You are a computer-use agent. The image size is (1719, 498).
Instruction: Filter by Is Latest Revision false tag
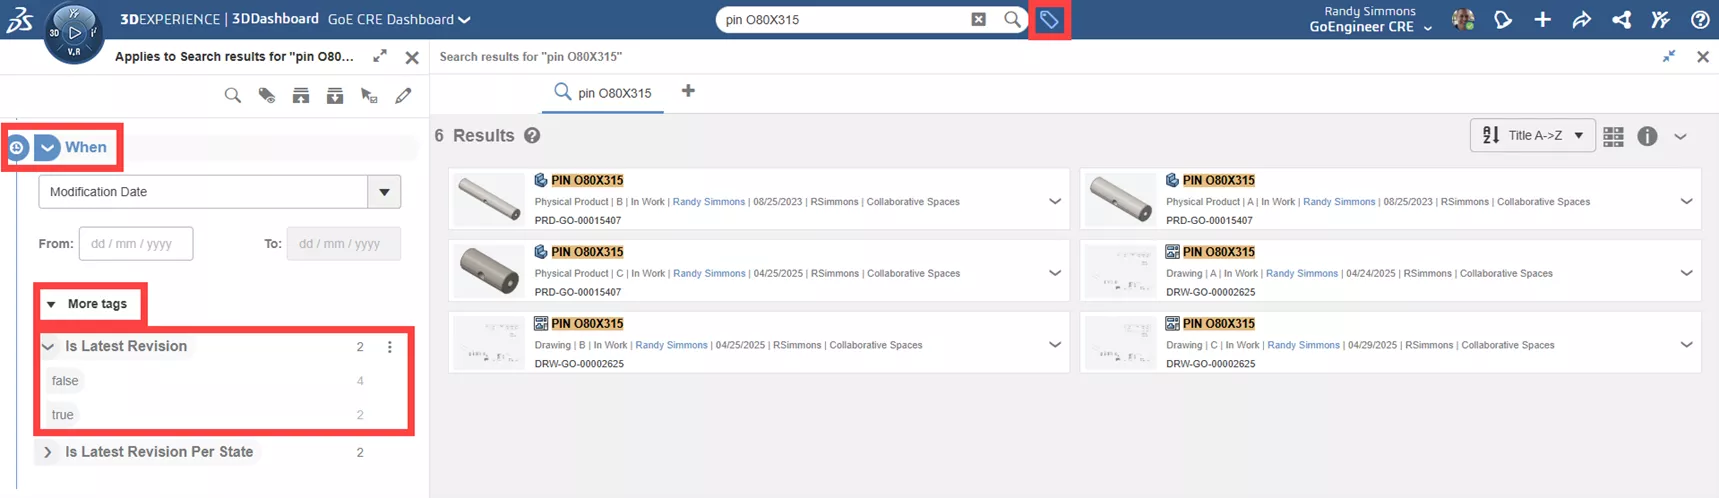[65, 380]
